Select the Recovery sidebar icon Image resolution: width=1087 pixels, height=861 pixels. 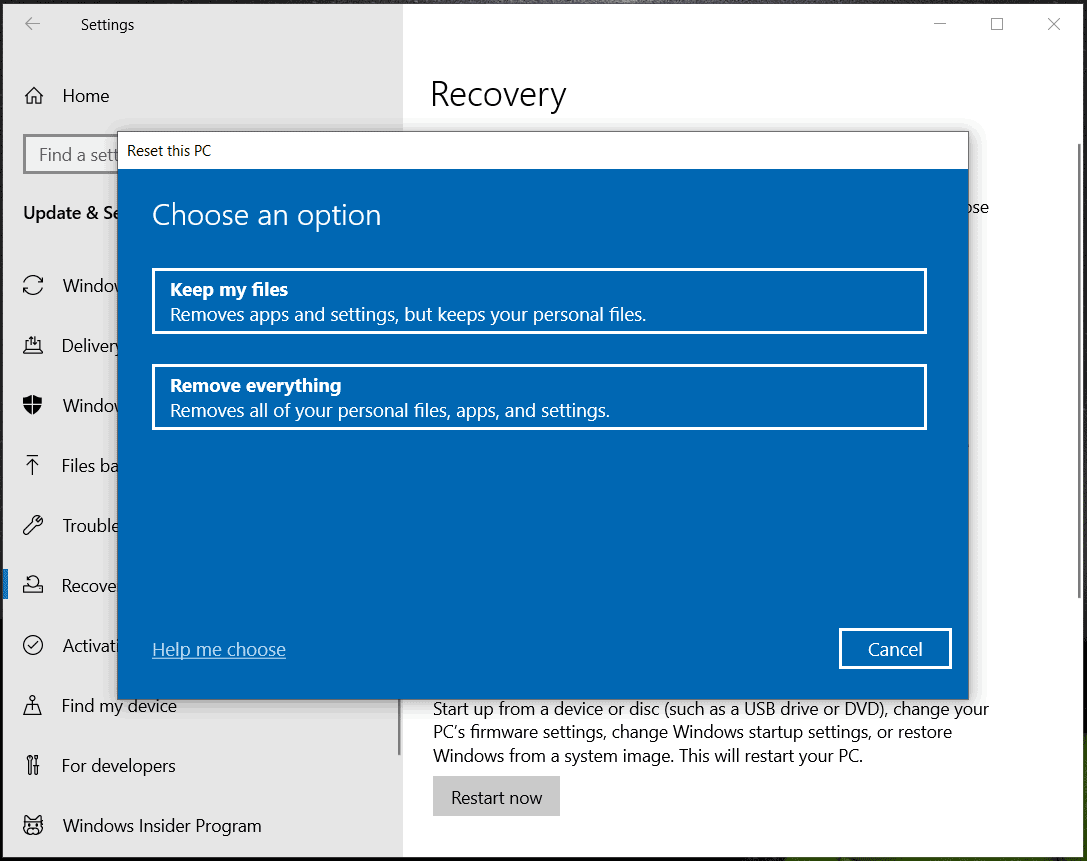click(35, 585)
